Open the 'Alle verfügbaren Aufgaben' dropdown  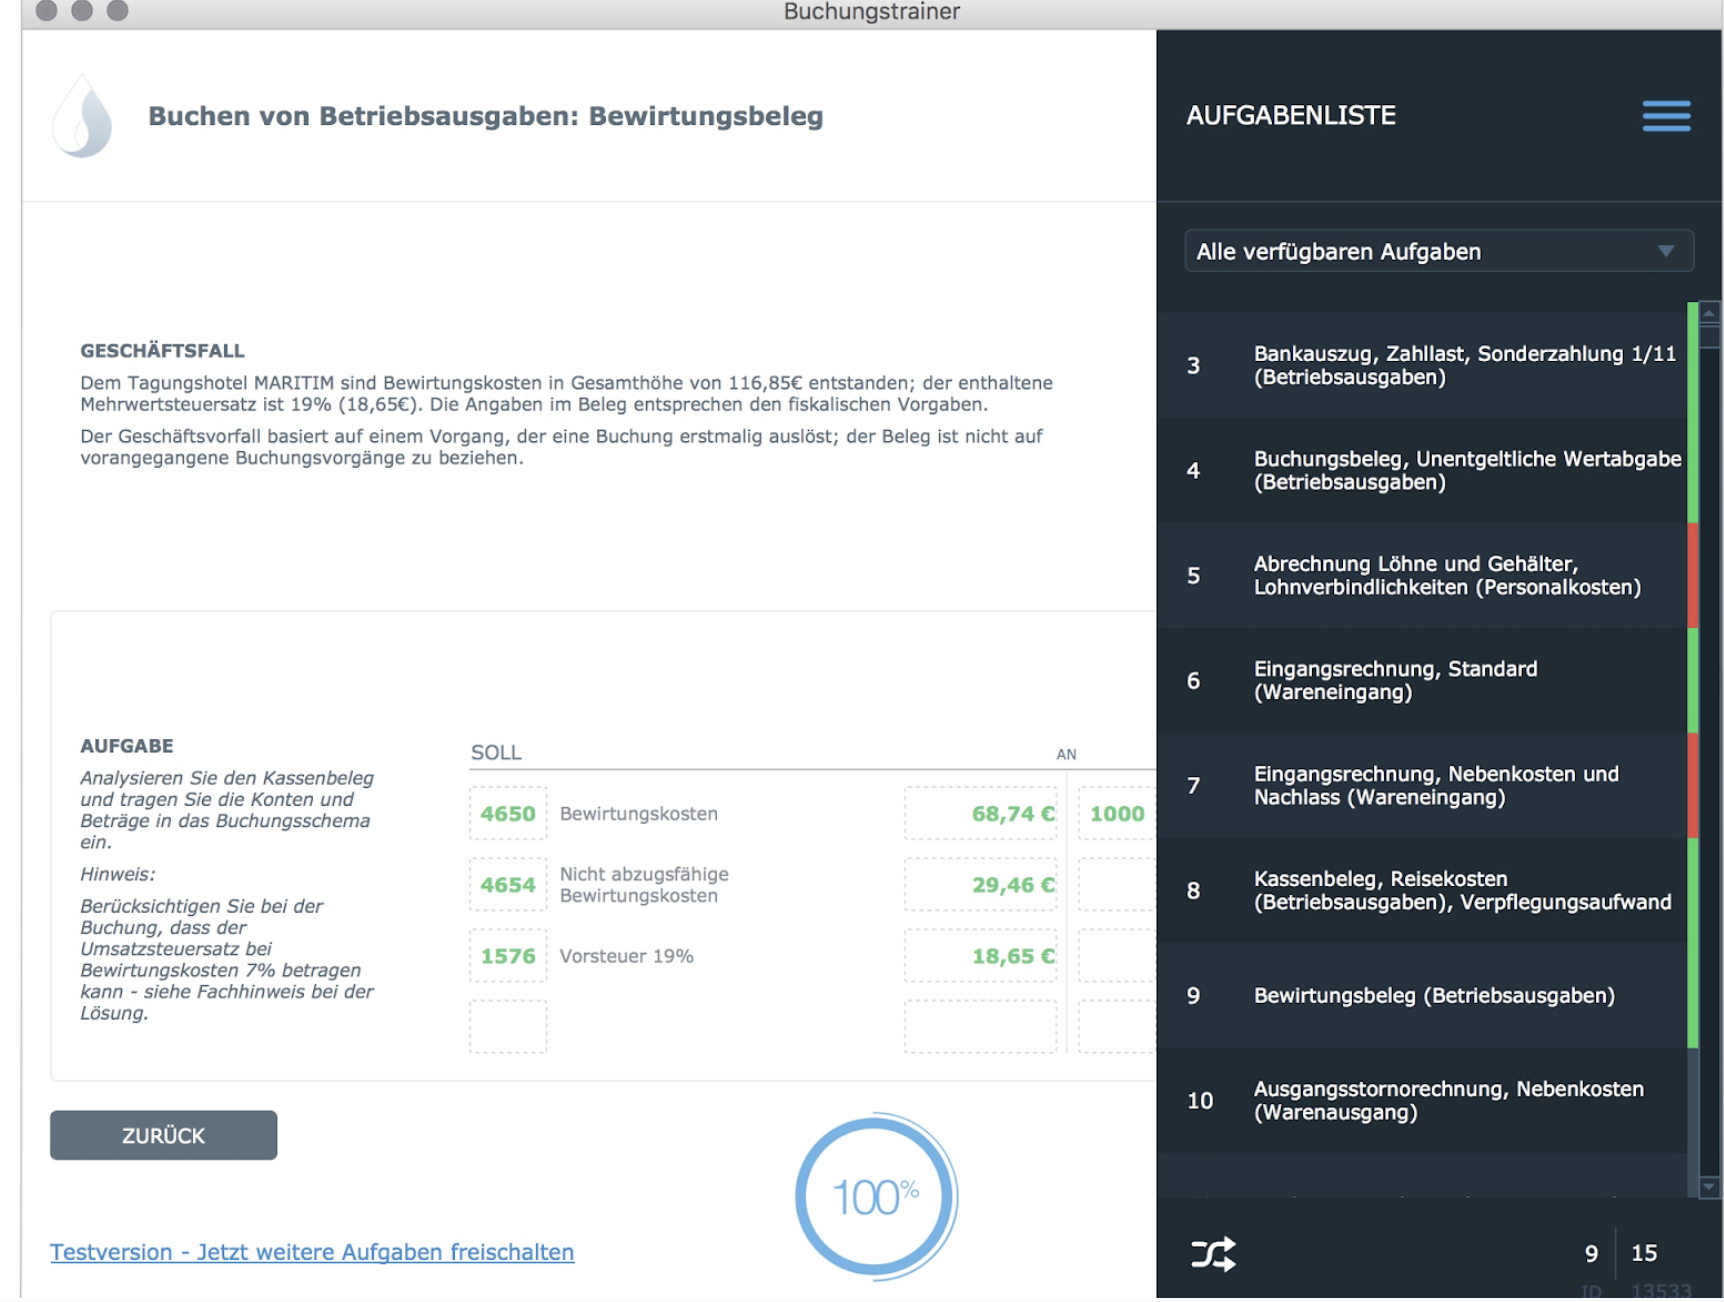pyautogui.click(x=1438, y=251)
